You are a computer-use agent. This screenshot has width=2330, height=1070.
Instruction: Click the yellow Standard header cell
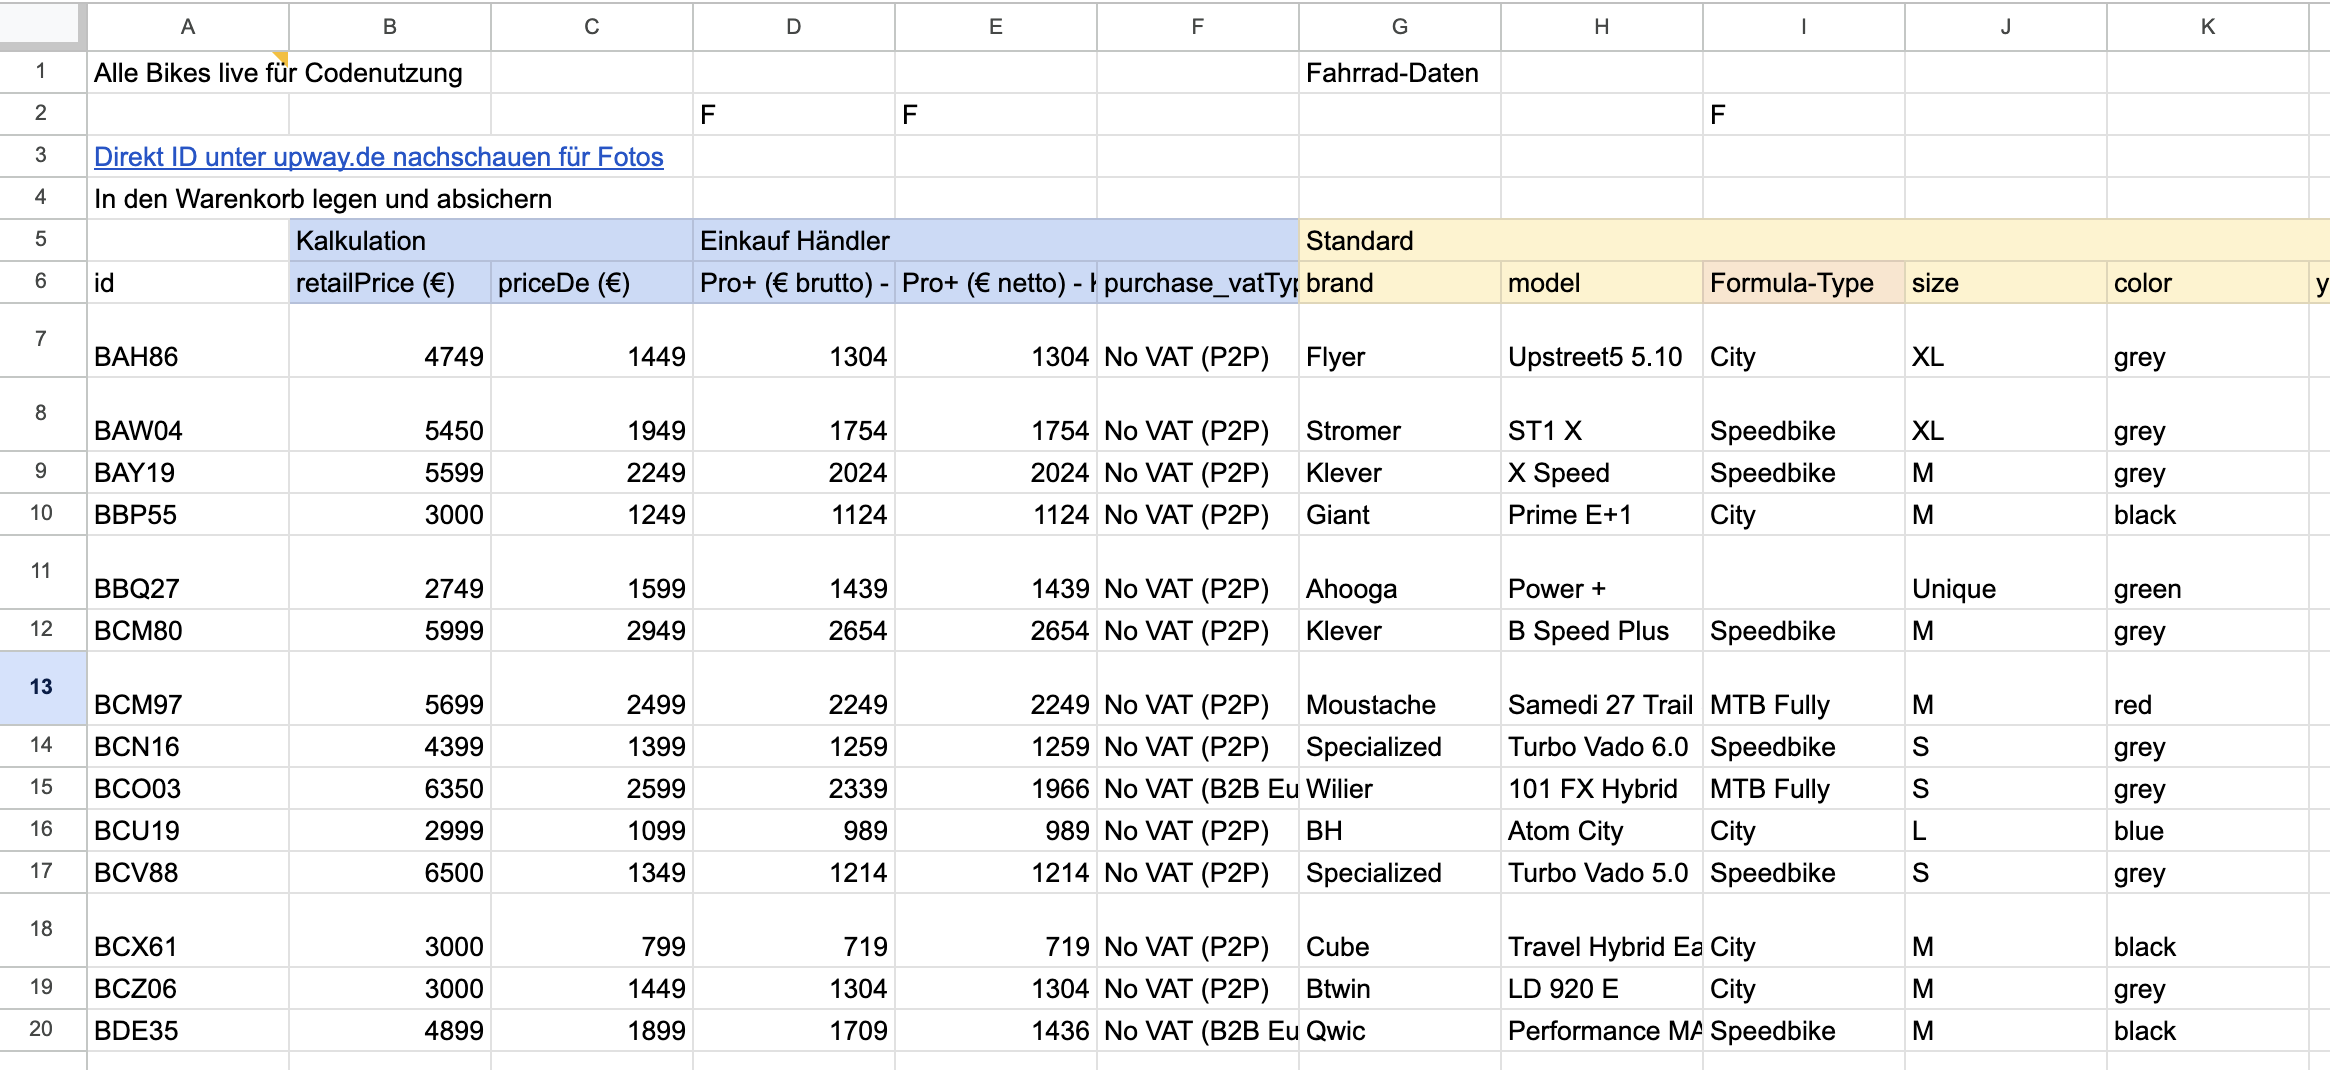[x=1500, y=241]
